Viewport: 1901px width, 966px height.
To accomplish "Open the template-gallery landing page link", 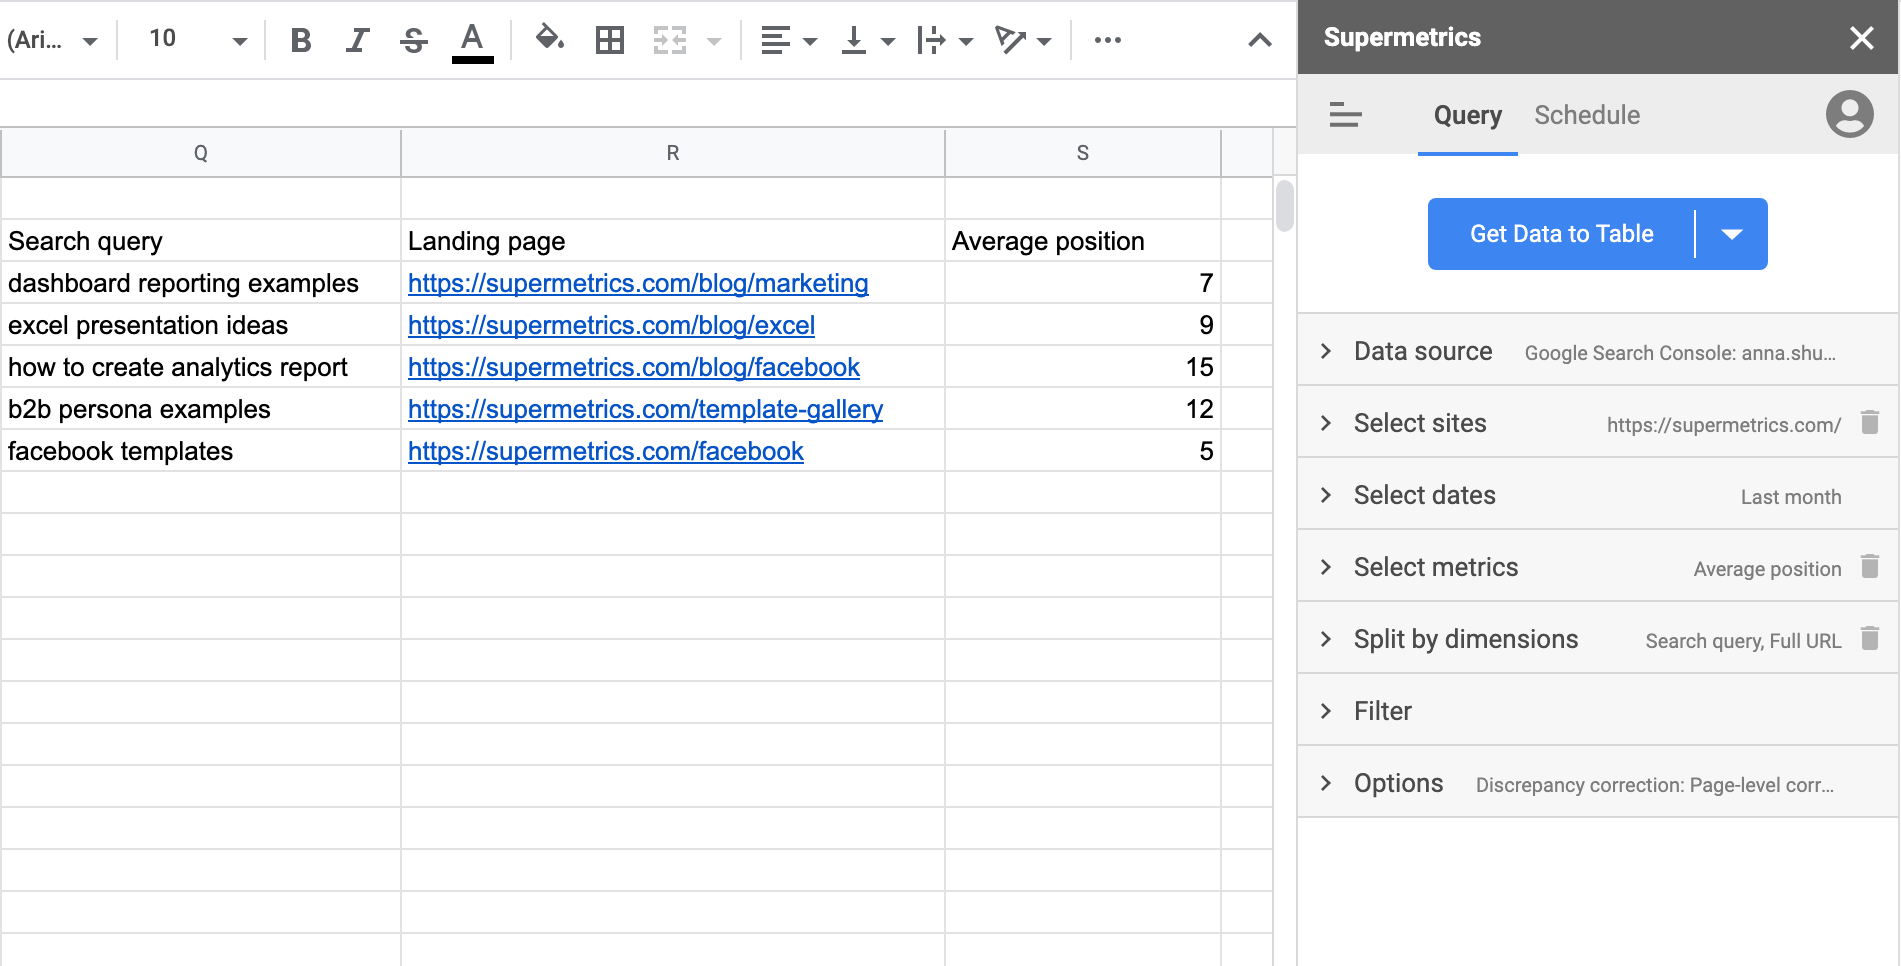I will tap(645, 409).
